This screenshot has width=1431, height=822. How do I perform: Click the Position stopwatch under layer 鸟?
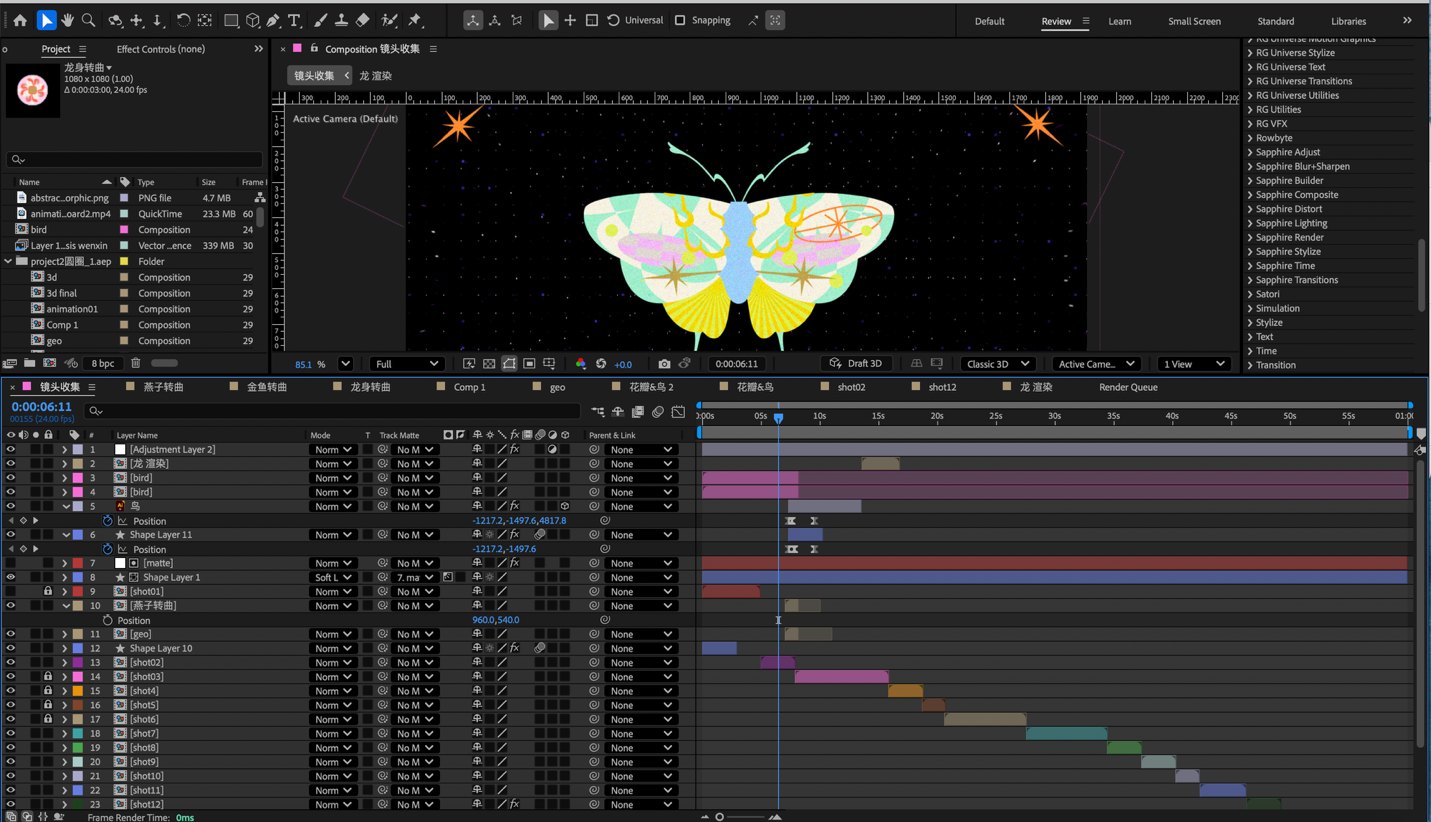coord(108,521)
